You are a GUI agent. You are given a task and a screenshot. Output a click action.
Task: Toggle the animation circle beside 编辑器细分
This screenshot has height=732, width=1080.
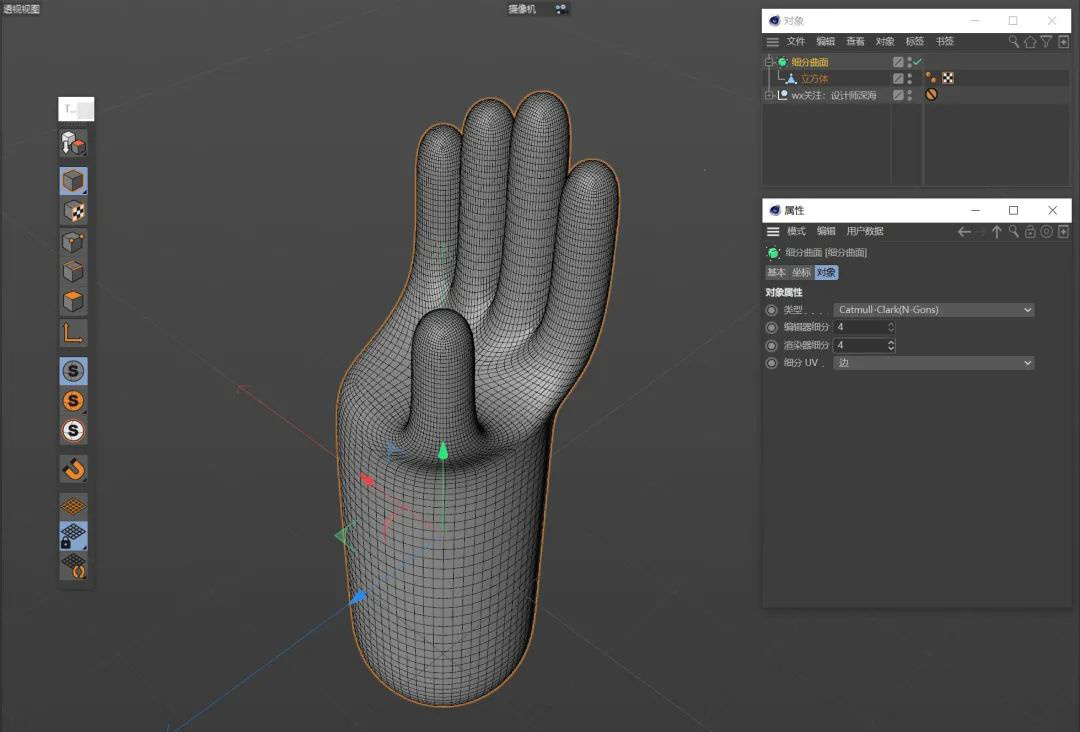pyautogui.click(x=771, y=327)
